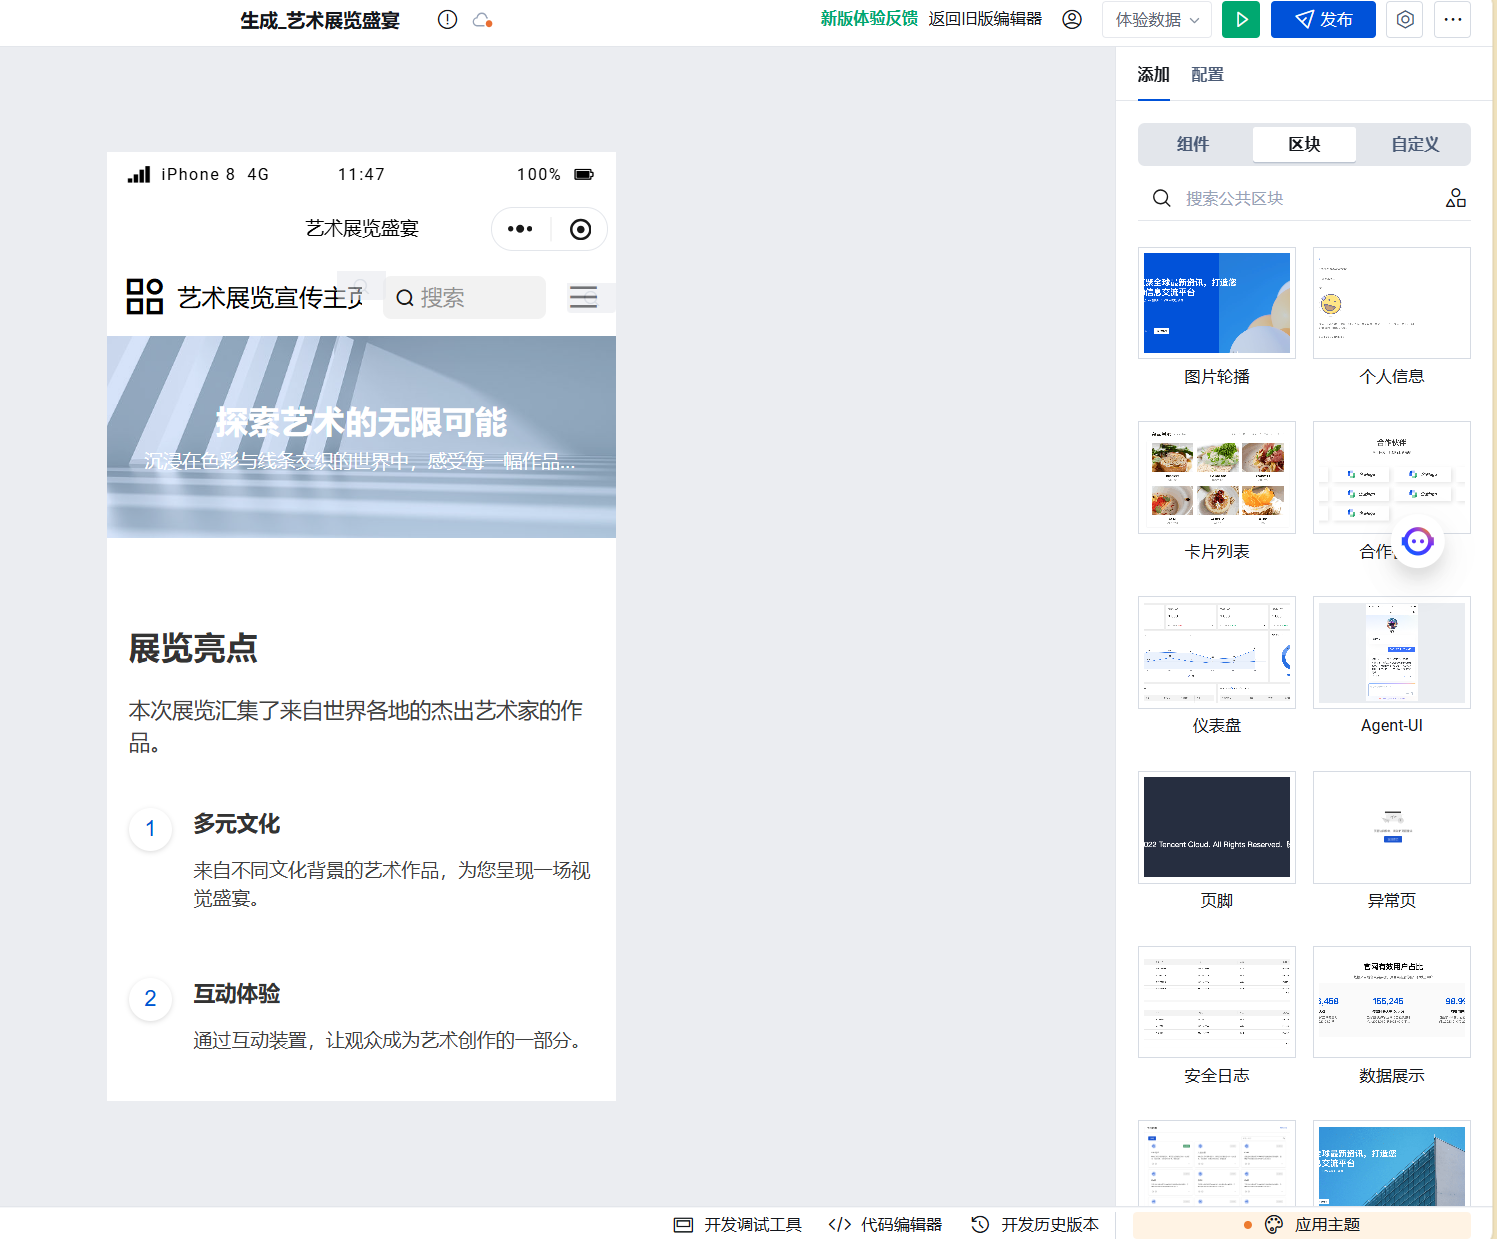1497x1239 pixels.
Task: Click the number 1 circle badge
Action: (x=151, y=828)
